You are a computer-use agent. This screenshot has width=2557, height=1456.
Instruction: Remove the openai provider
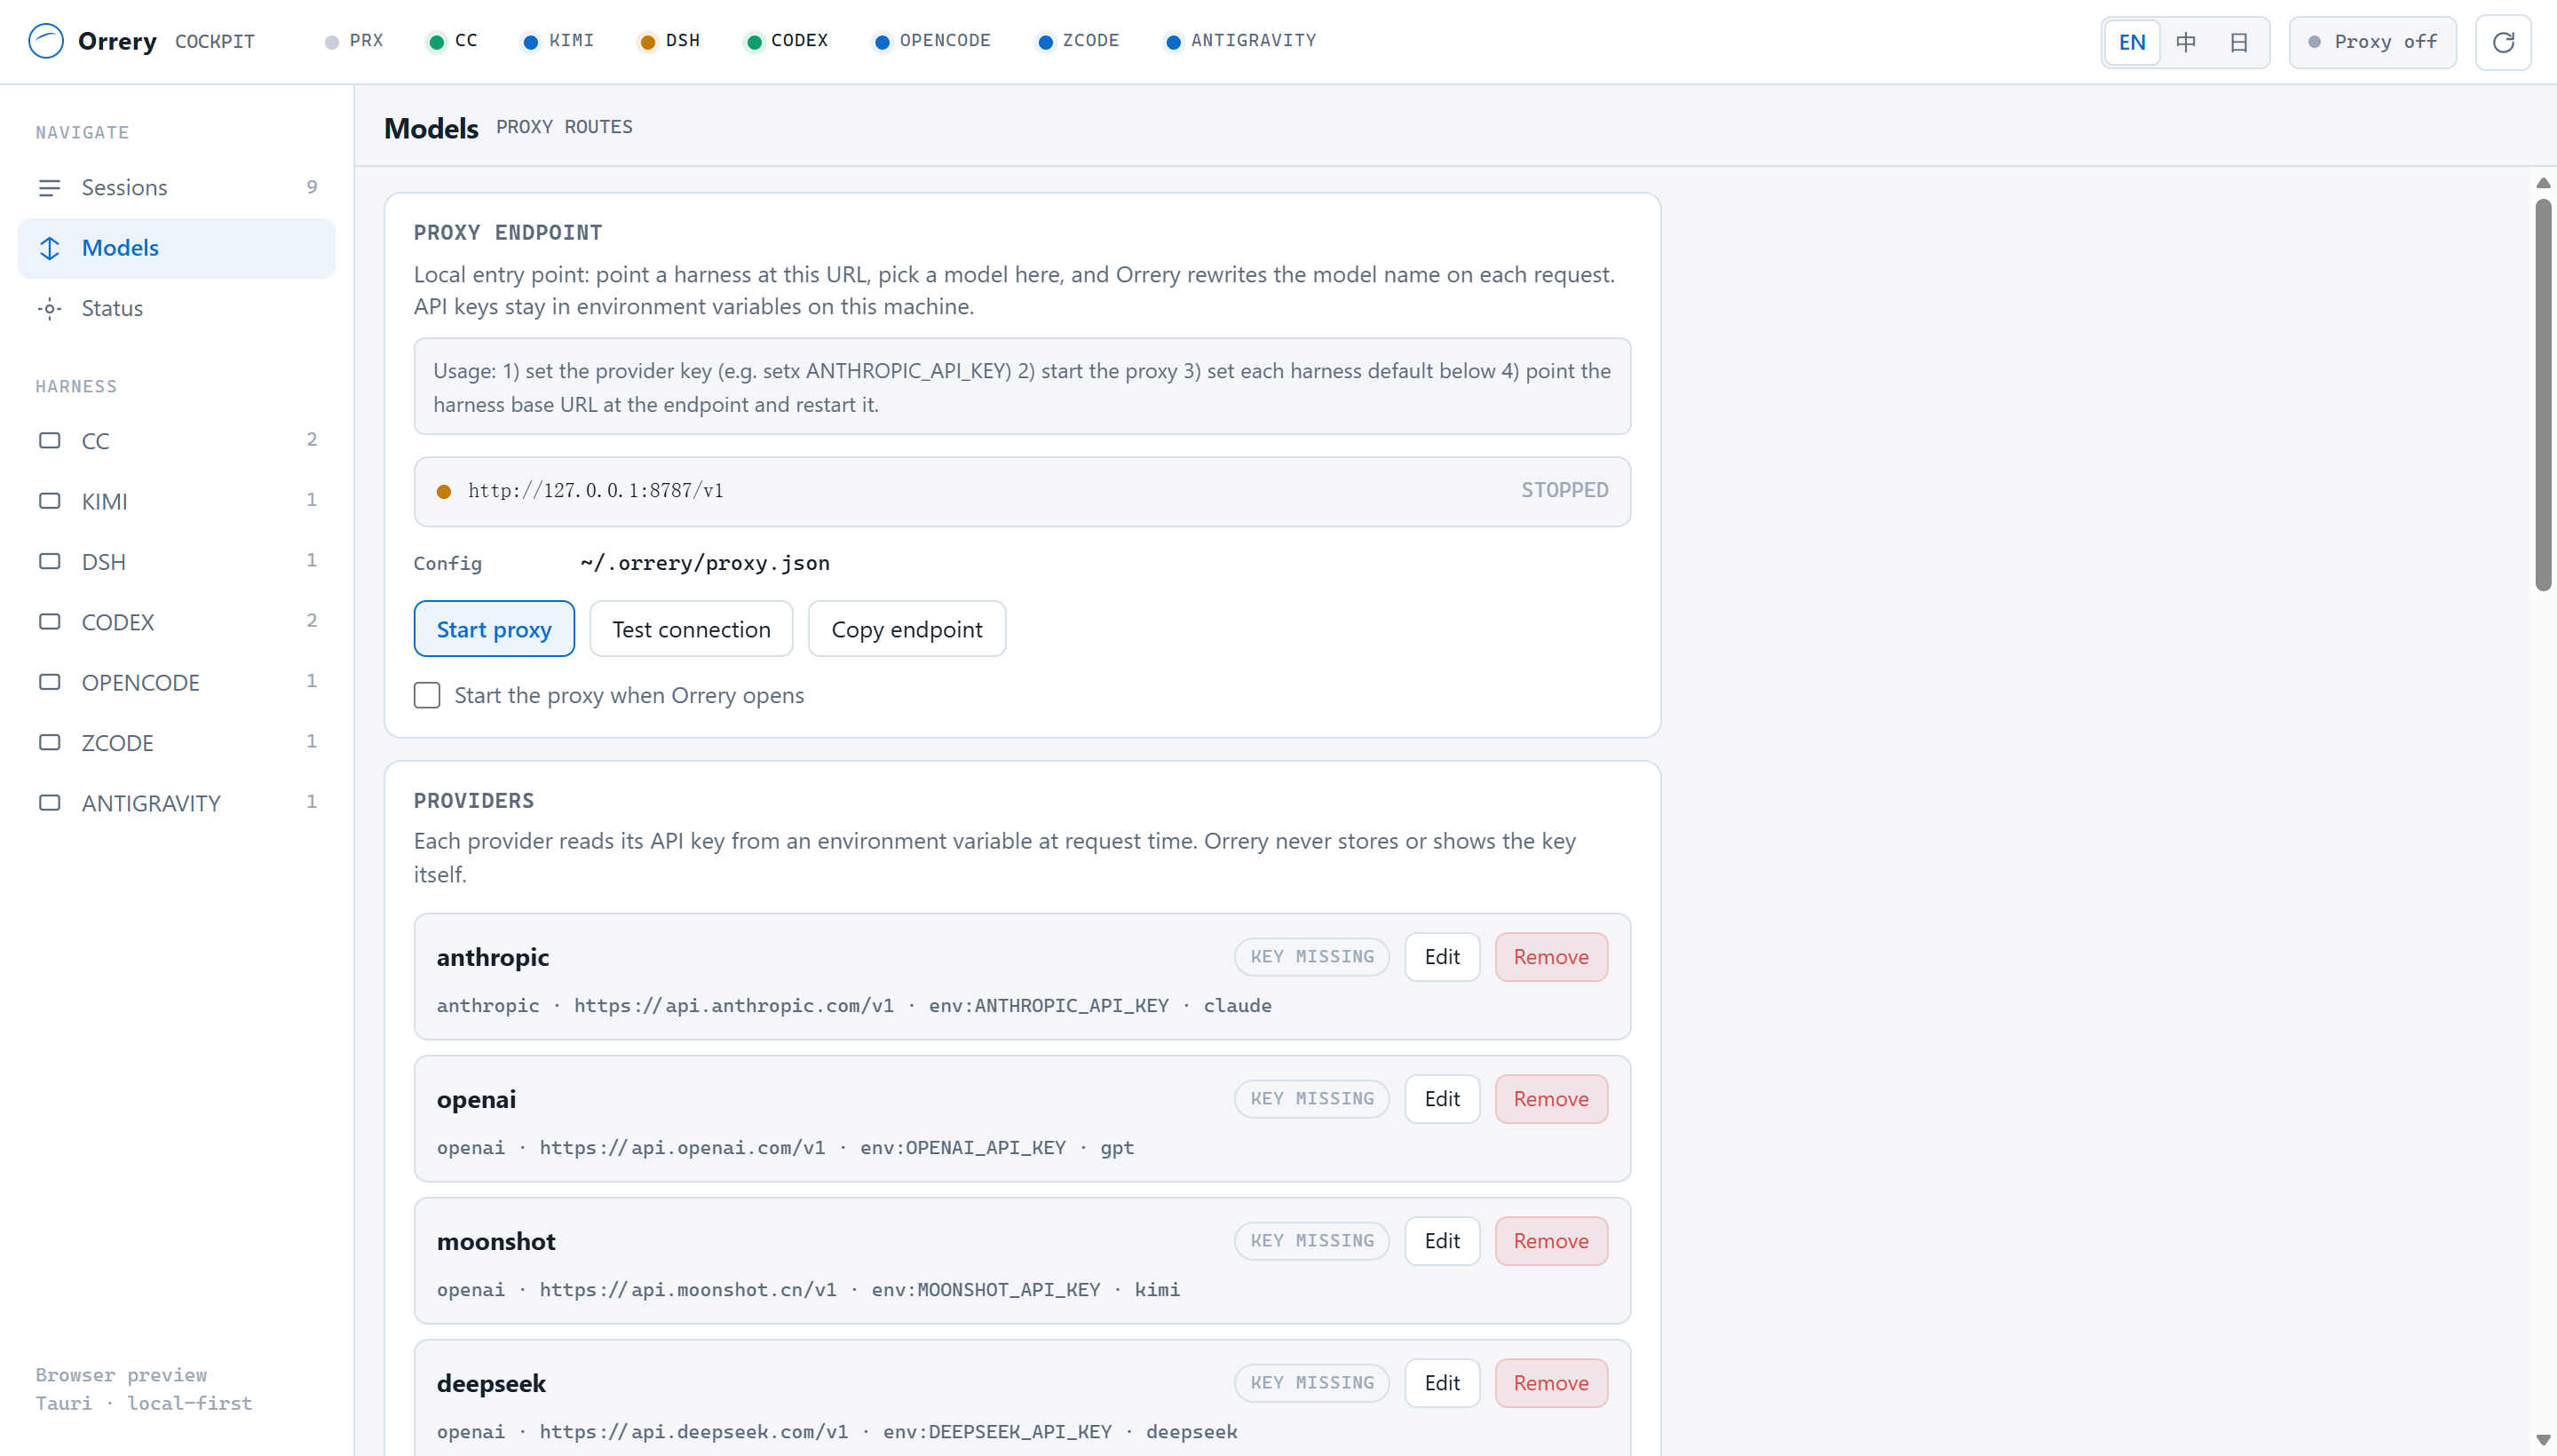pos(1551,1099)
